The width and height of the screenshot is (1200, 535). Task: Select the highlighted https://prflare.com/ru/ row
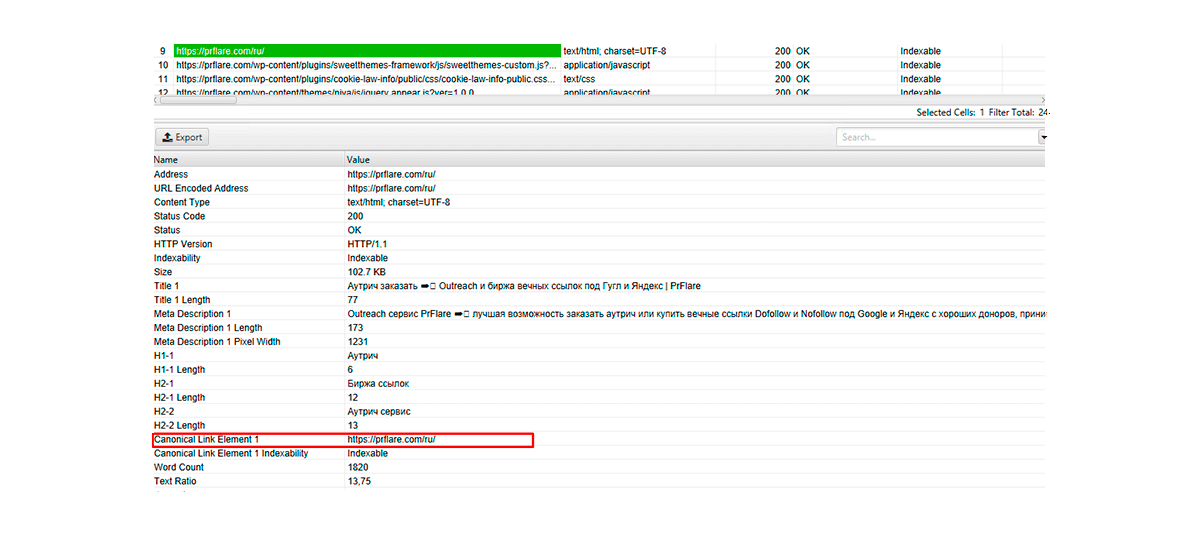coord(366,51)
